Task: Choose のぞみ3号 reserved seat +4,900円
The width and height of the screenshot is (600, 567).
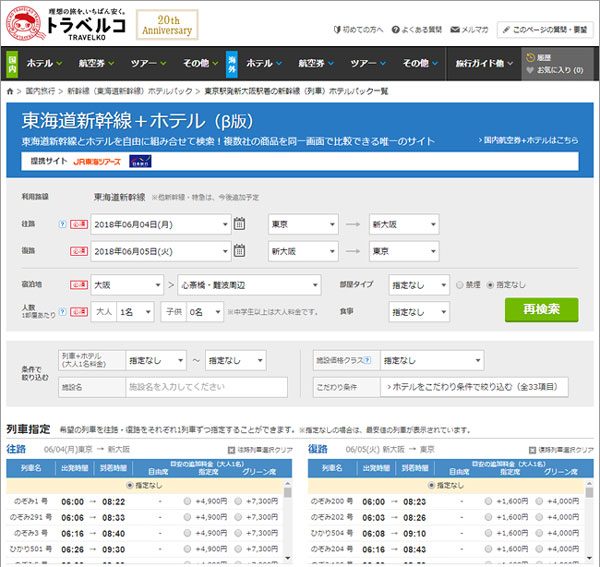Action: point(187,533)
